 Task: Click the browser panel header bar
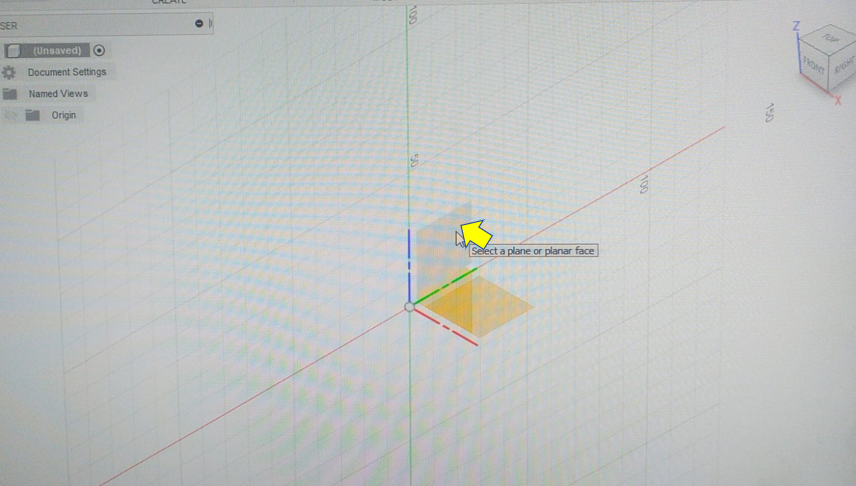[x=106, y=24]
